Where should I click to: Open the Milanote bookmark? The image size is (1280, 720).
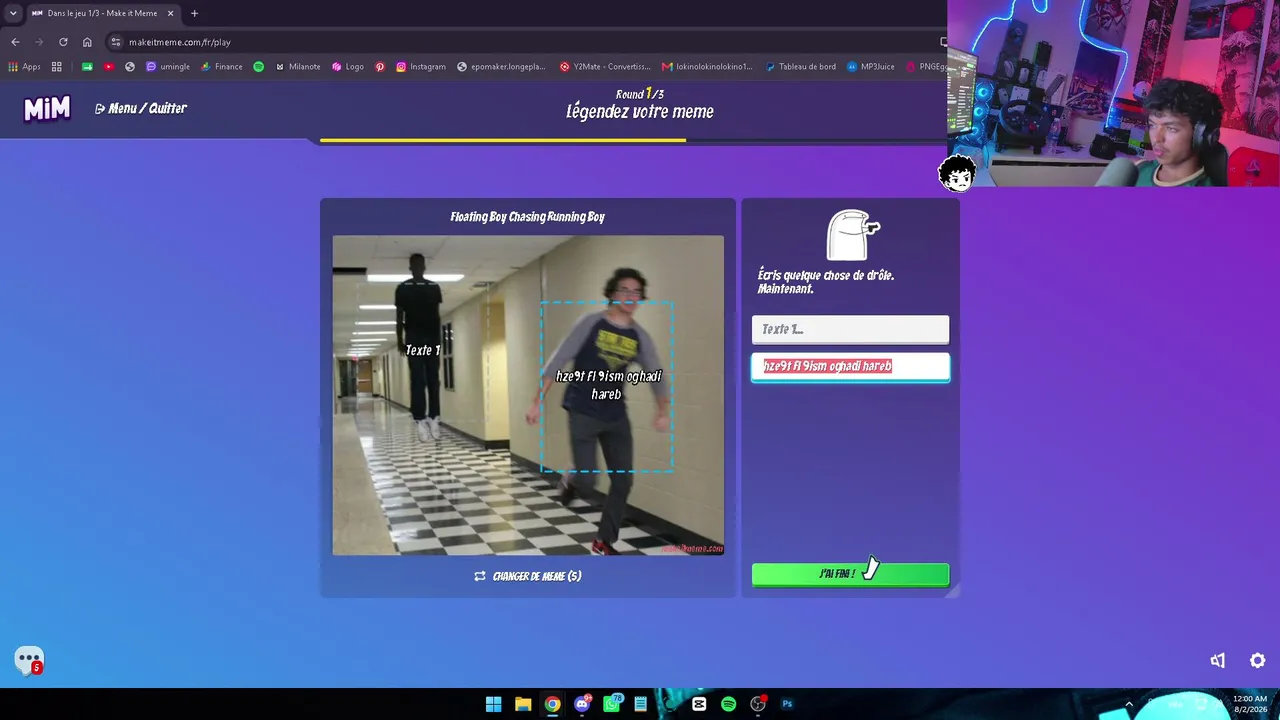pyautogui.click(x=298, y=67)
